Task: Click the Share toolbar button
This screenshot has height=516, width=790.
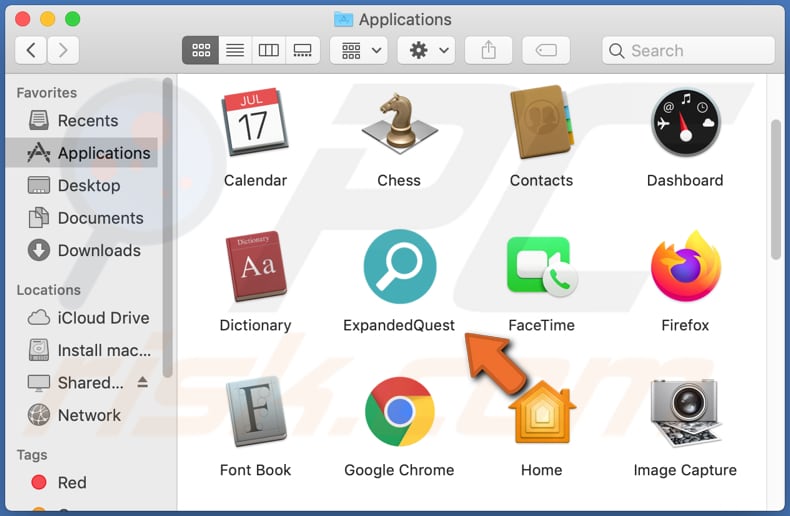Action: (488, 50)
